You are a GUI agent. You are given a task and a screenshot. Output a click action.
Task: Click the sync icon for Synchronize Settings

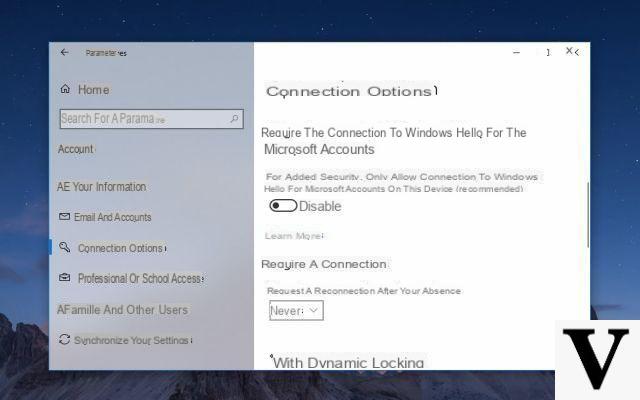click(64, 340)
